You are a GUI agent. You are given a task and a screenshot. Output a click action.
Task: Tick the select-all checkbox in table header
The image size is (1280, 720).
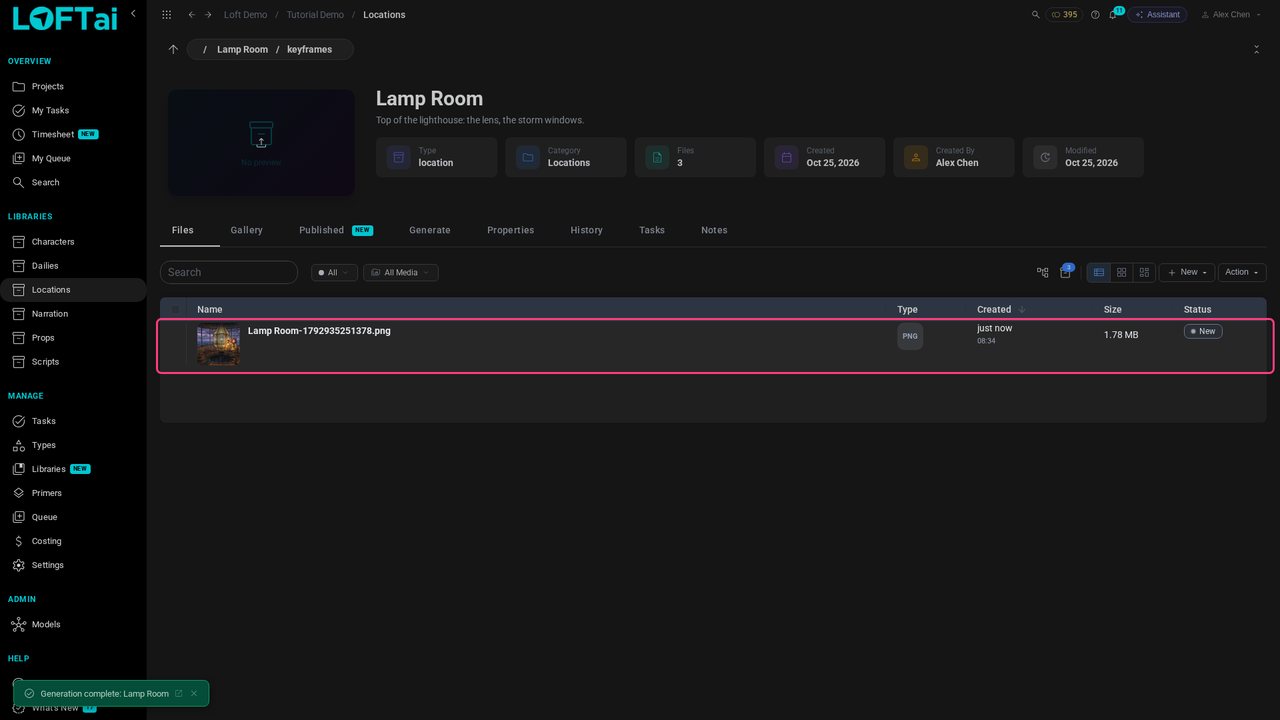point(176,310)
